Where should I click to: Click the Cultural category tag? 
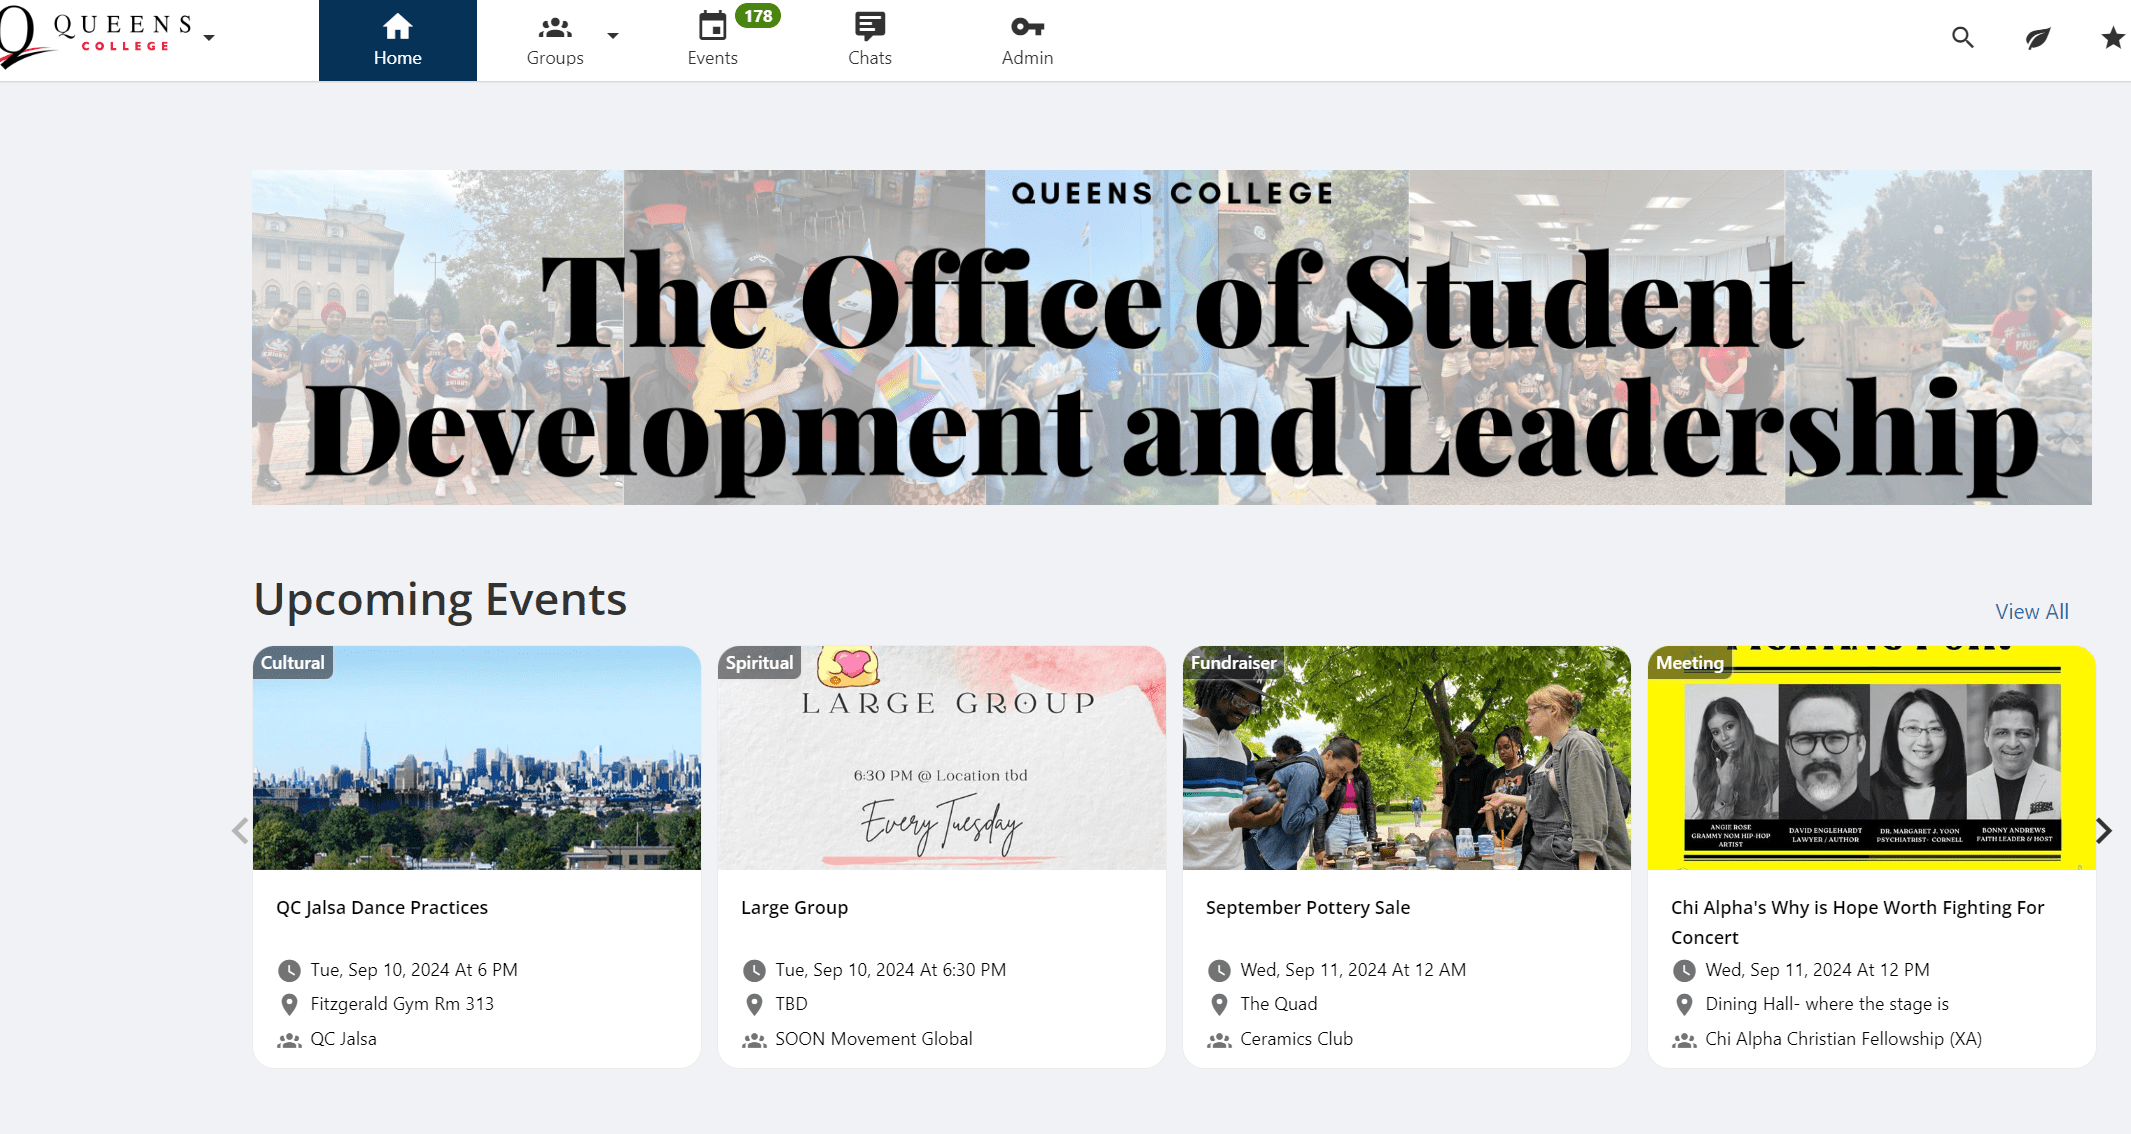tap(293, 662)
